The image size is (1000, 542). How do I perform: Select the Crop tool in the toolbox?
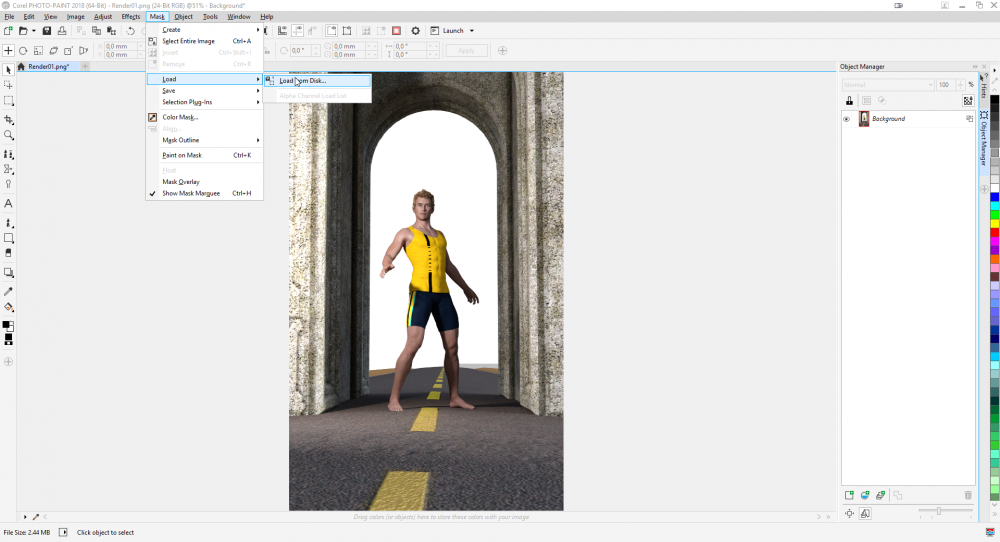point(8,119)
